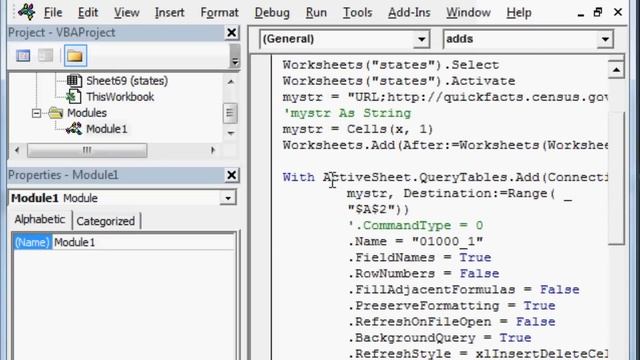640x360 pixels.
Task: Click the code window vertical scroll thumb
Action: coord(616,178)
